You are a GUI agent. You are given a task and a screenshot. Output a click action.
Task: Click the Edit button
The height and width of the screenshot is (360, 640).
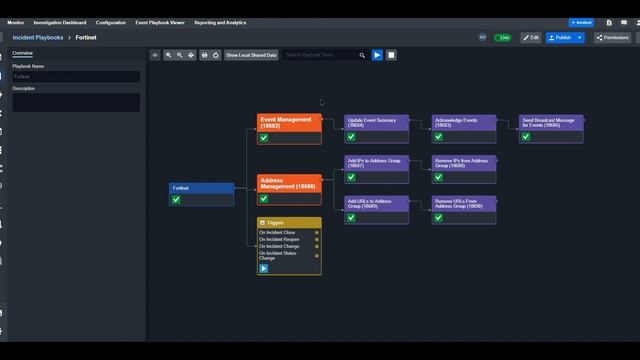531,38
